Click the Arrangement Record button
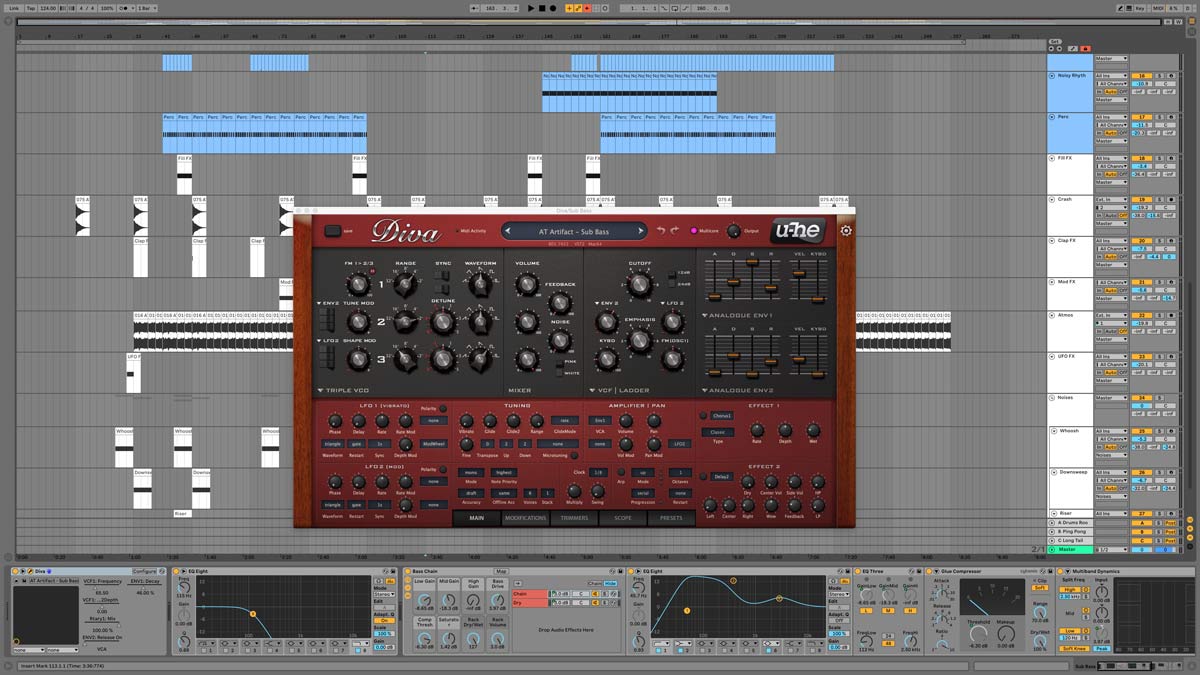Screen dimensions: 1200x675 (x=553, y=8)
